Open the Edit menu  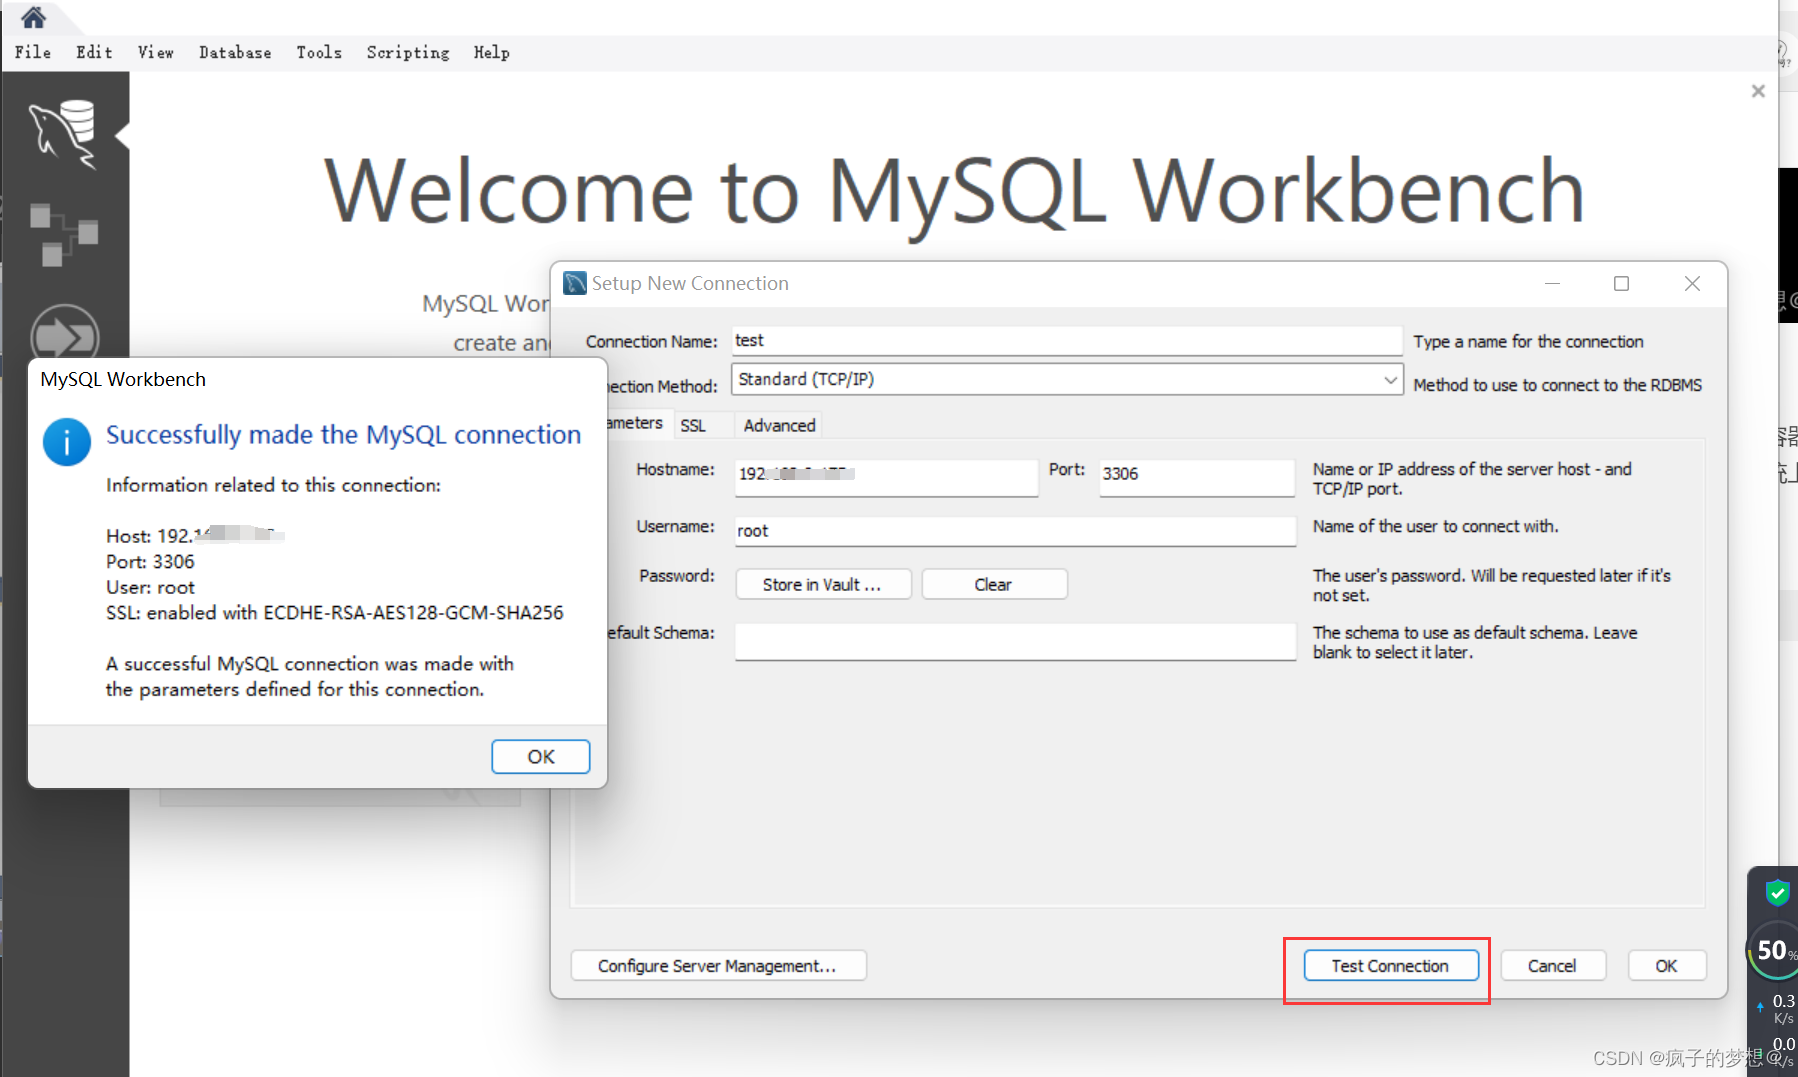94,52
